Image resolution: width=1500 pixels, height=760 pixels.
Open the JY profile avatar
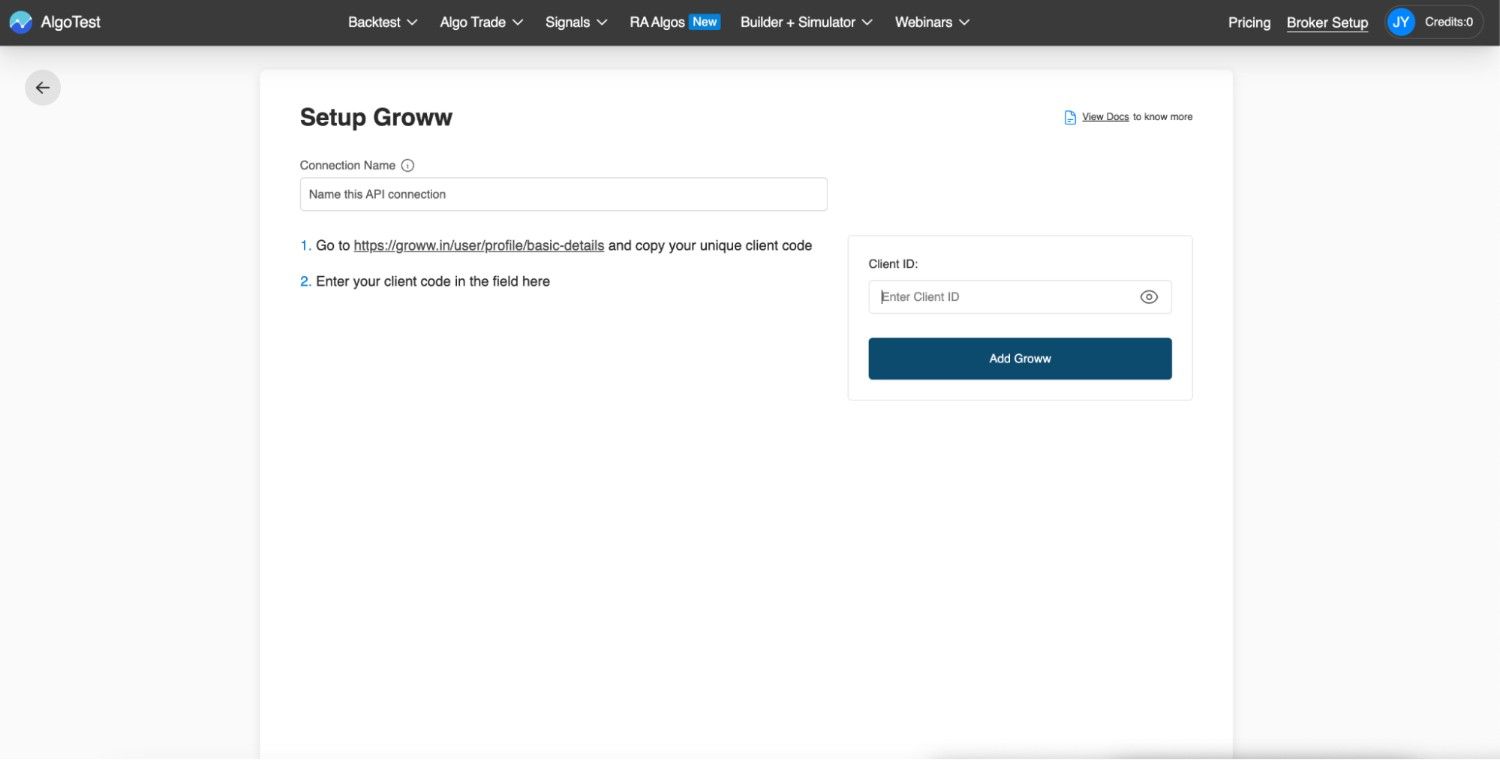1401,22
